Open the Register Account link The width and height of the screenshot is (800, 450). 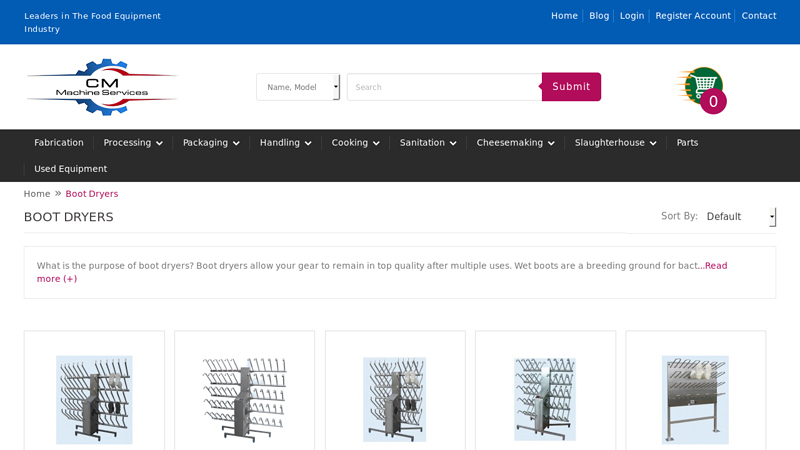(x=692, y=16)
